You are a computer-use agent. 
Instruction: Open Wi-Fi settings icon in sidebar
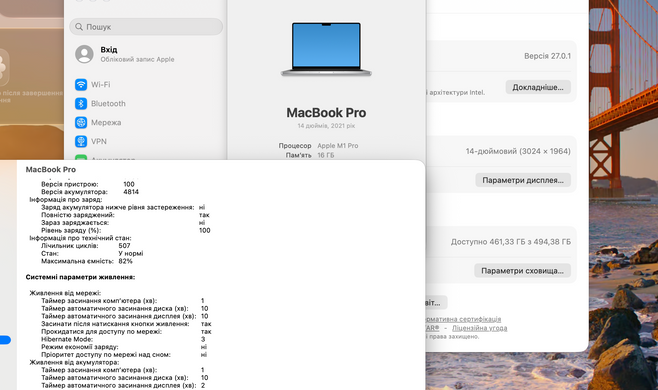point(81,84)
